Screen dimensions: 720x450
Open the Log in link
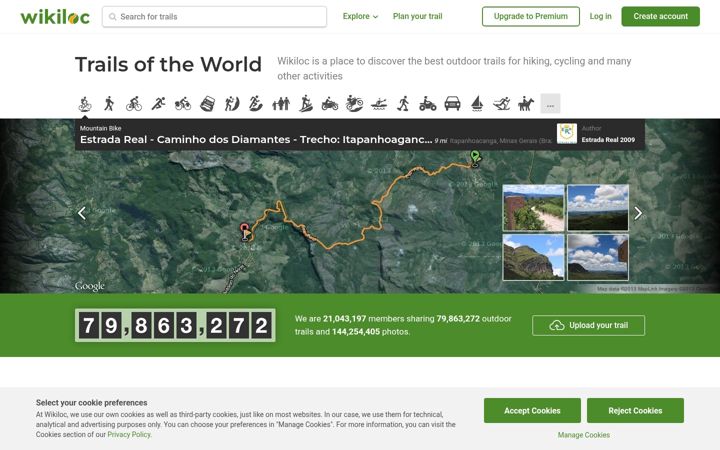point(601,17)
